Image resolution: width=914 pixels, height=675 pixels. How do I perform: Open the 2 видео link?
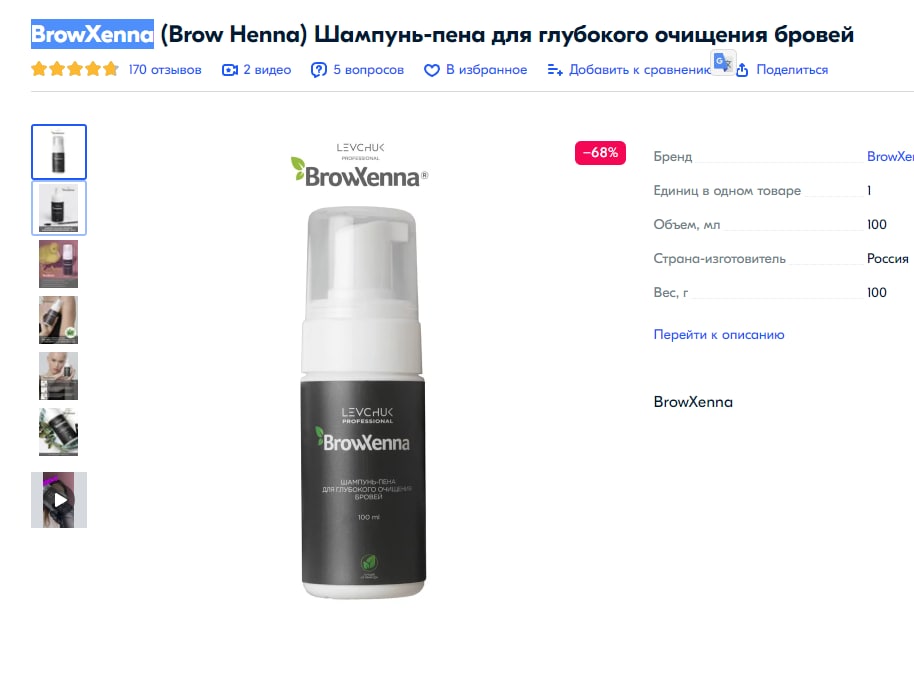267,69
